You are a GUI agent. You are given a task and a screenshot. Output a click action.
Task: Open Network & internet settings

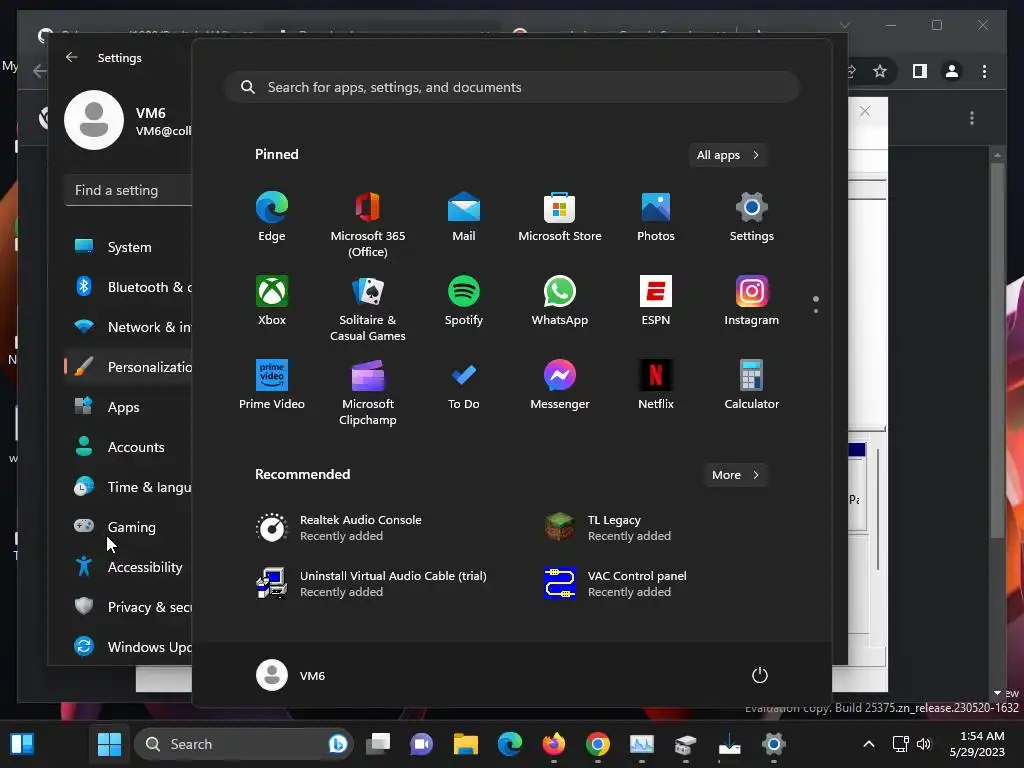129,327
